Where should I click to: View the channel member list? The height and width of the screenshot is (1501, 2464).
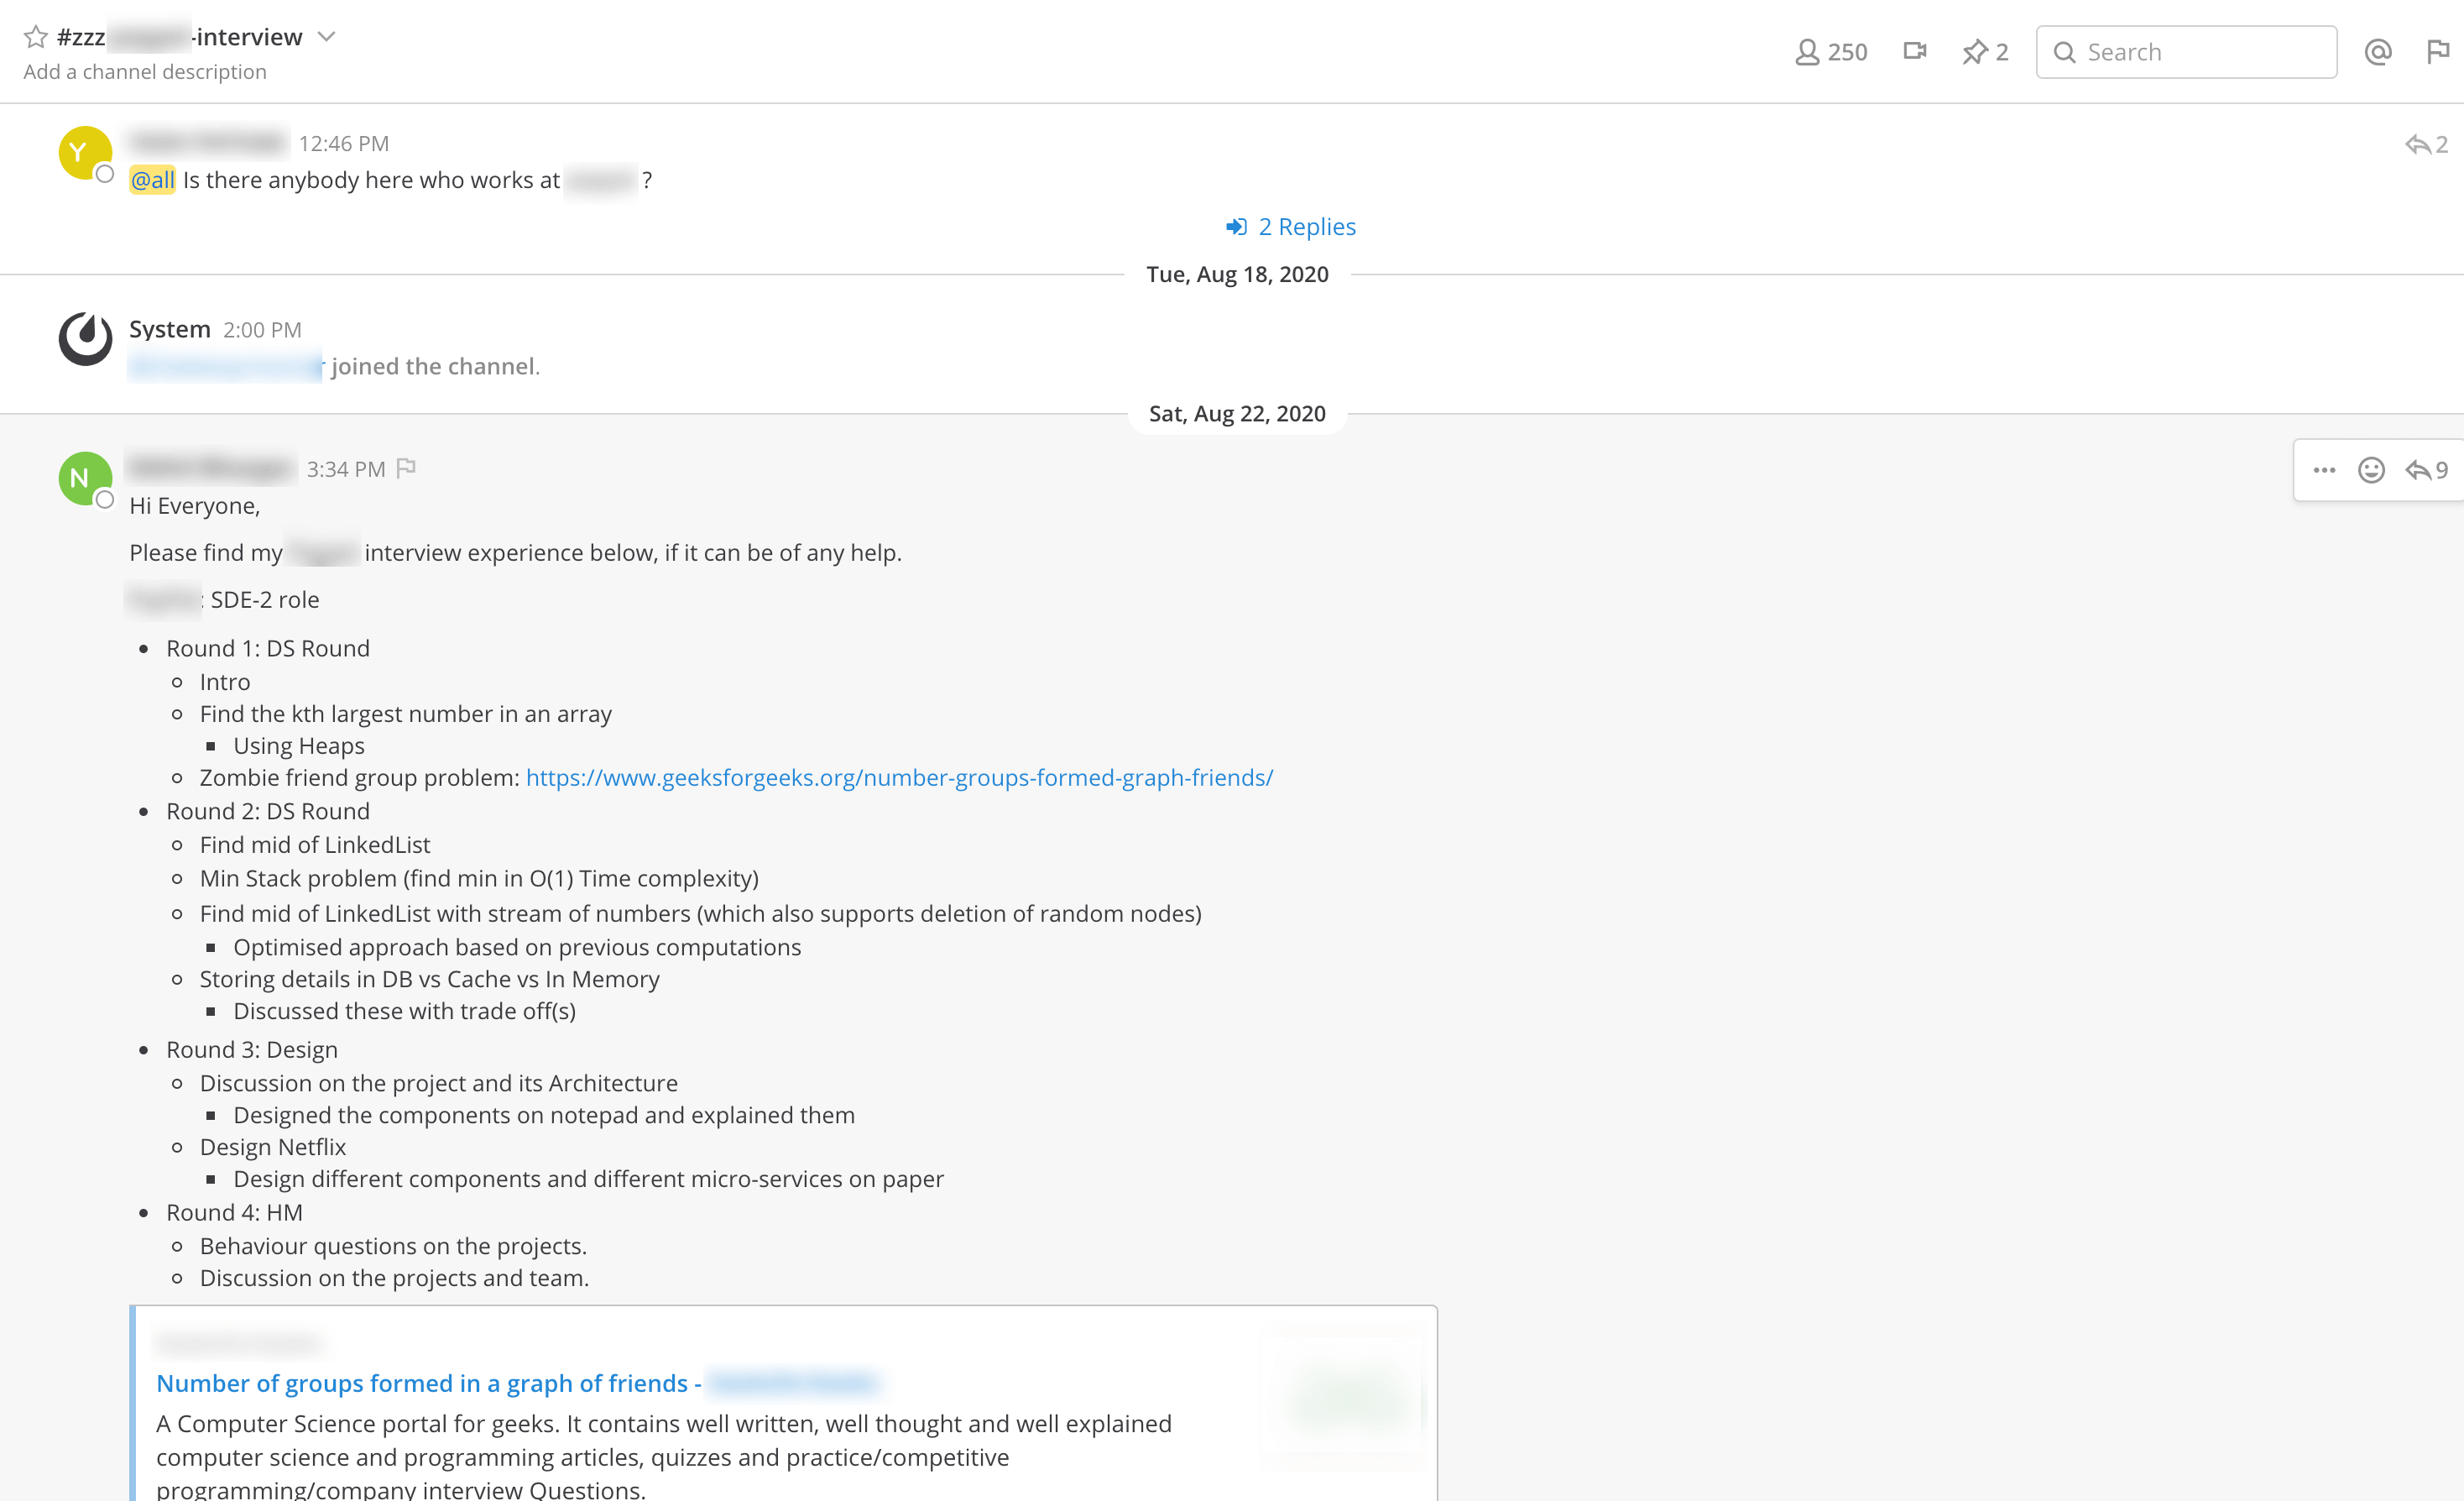point(1830,51)
